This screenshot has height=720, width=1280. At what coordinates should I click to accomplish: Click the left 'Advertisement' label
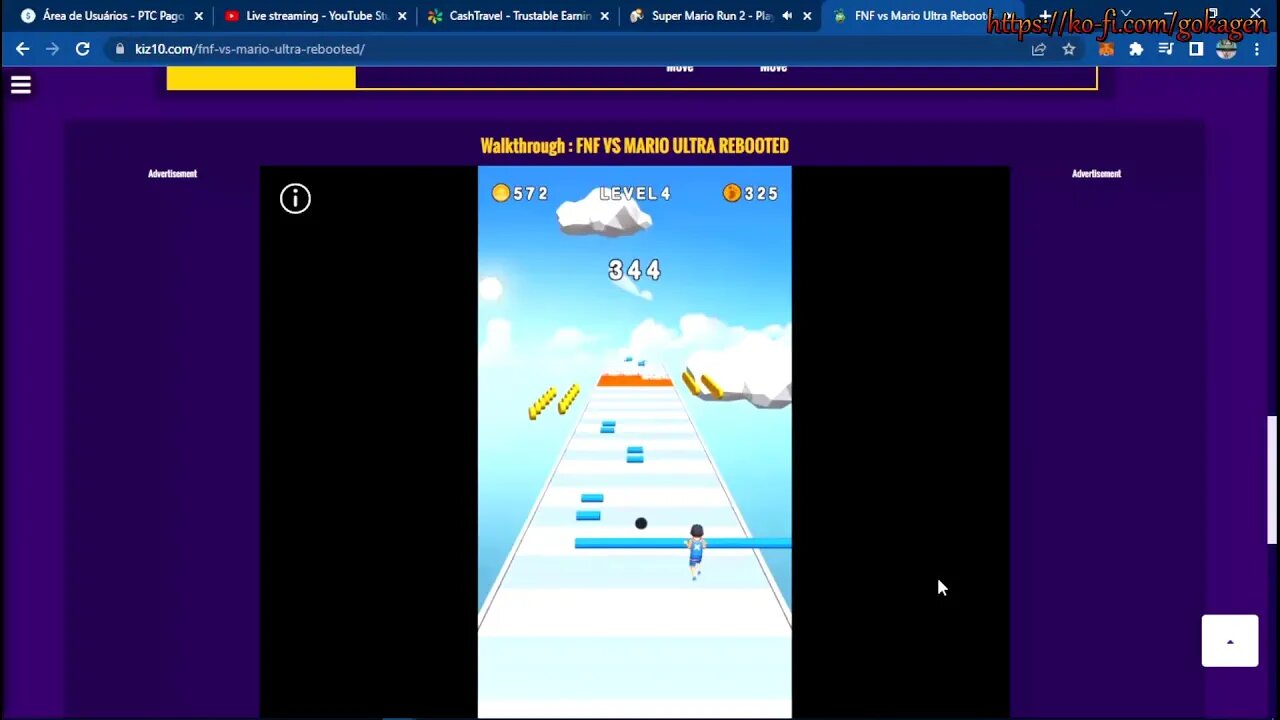pyautogui.click(x=172, y=174)
